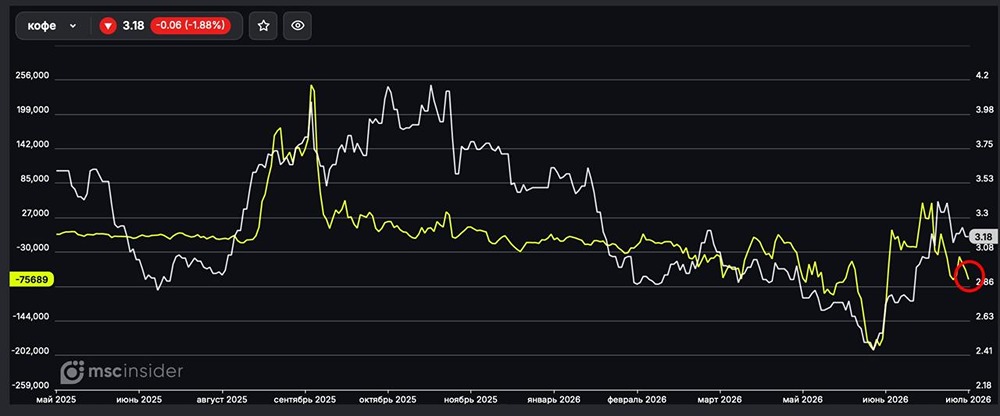Select сентябрь 2025 on the time axis
Screen dimensions: 1000x416
pyautogui.click(x=305, y=399)
